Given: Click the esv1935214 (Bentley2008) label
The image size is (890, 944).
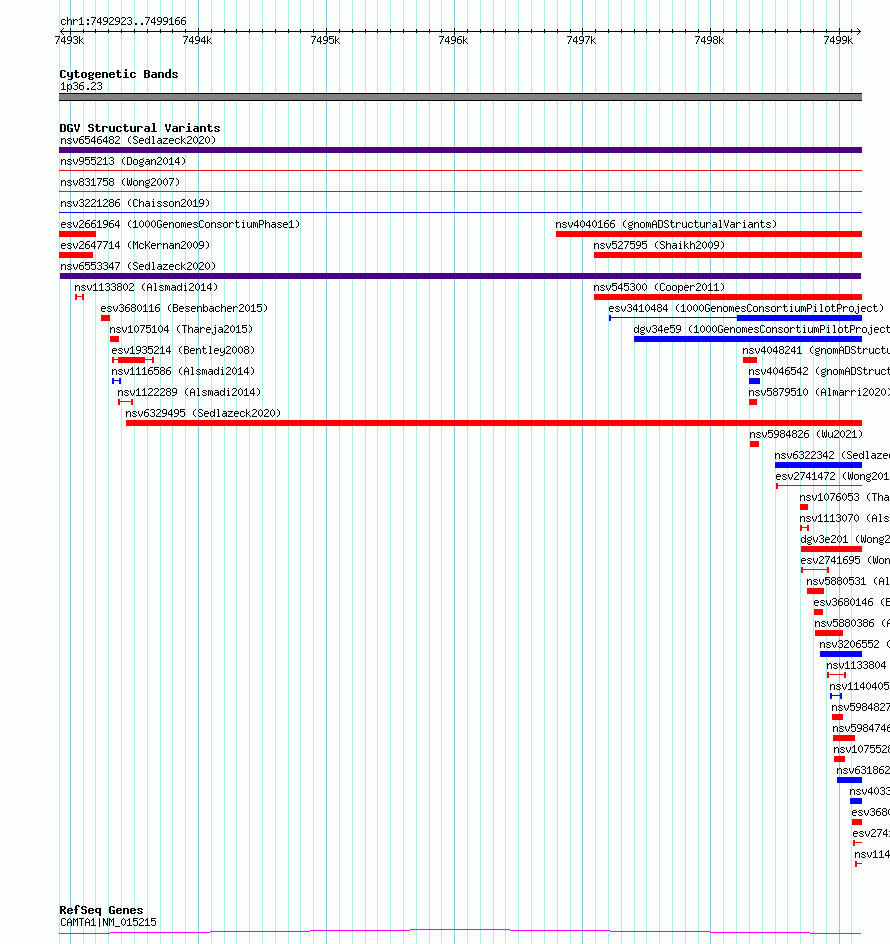Looking at the screenshot, I should [183, 350].
